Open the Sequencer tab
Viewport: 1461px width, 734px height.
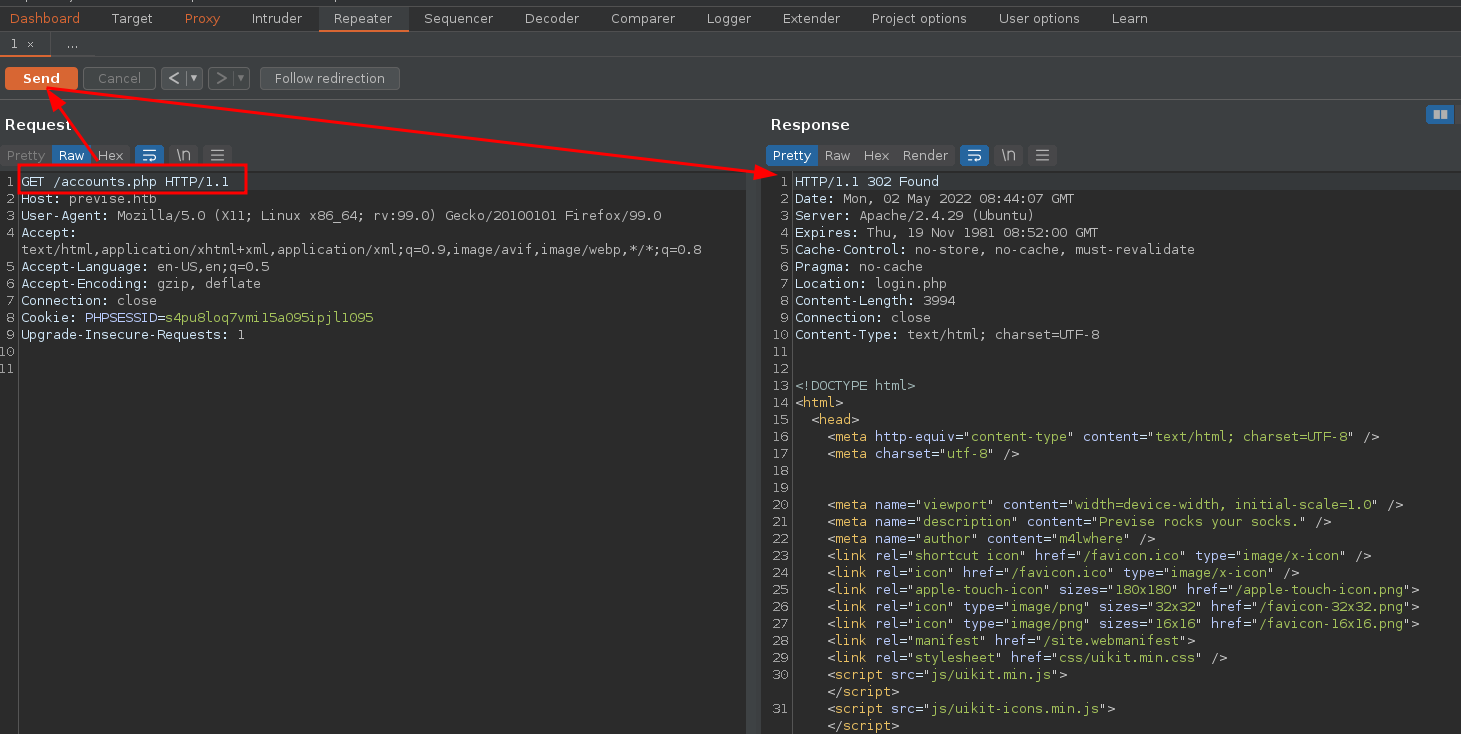(x=458, y=18)
